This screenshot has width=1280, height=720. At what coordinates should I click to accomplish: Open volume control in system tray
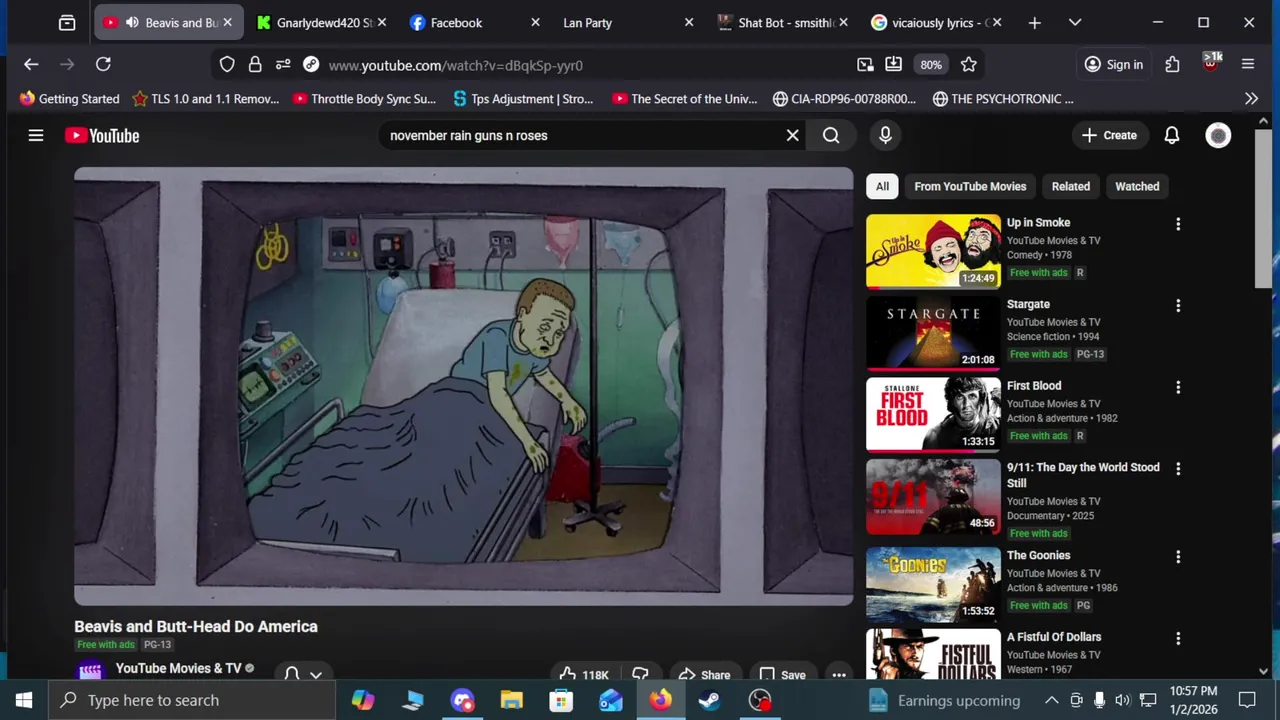coord(1122,700)
